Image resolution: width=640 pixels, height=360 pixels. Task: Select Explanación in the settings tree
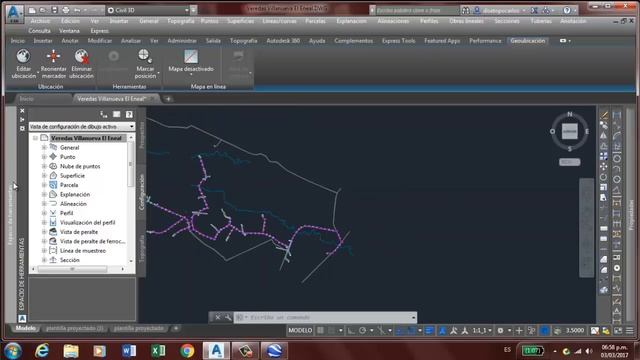coord(75,194)
